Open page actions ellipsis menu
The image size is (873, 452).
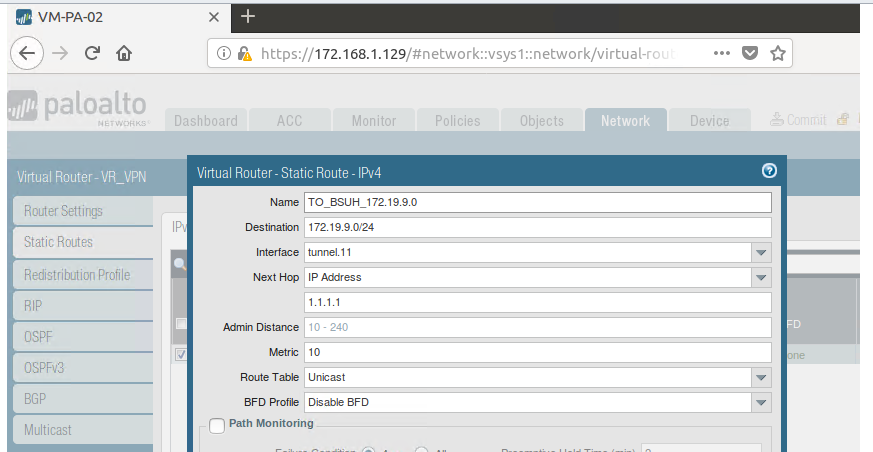pyautogui.click(x=722, y=53)
